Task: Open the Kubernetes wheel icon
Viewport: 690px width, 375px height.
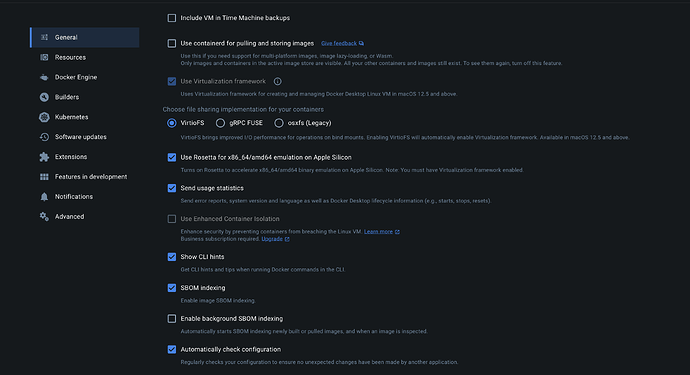Action: (44, 117)
